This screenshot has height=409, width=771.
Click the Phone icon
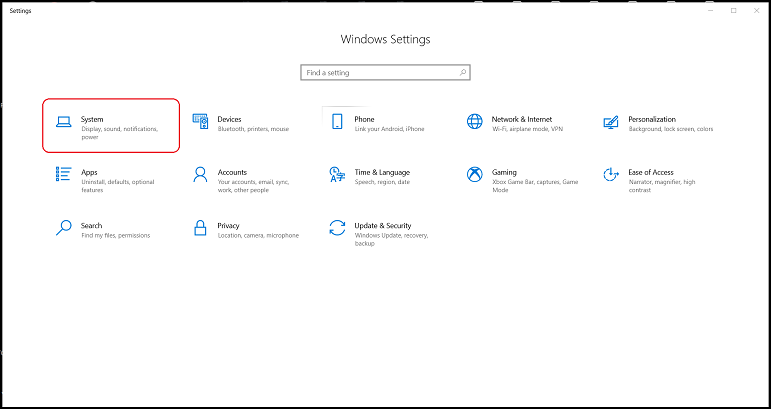coord(337,122)
